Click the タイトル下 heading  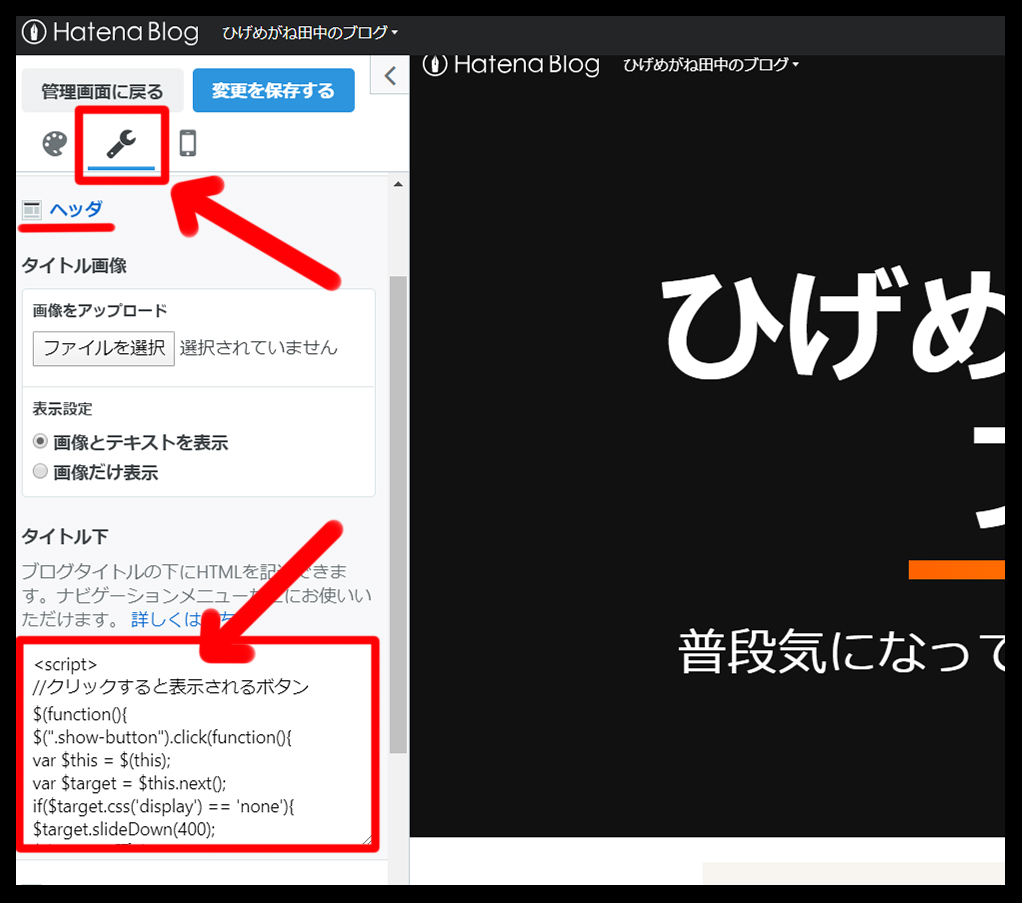(65, 537)
